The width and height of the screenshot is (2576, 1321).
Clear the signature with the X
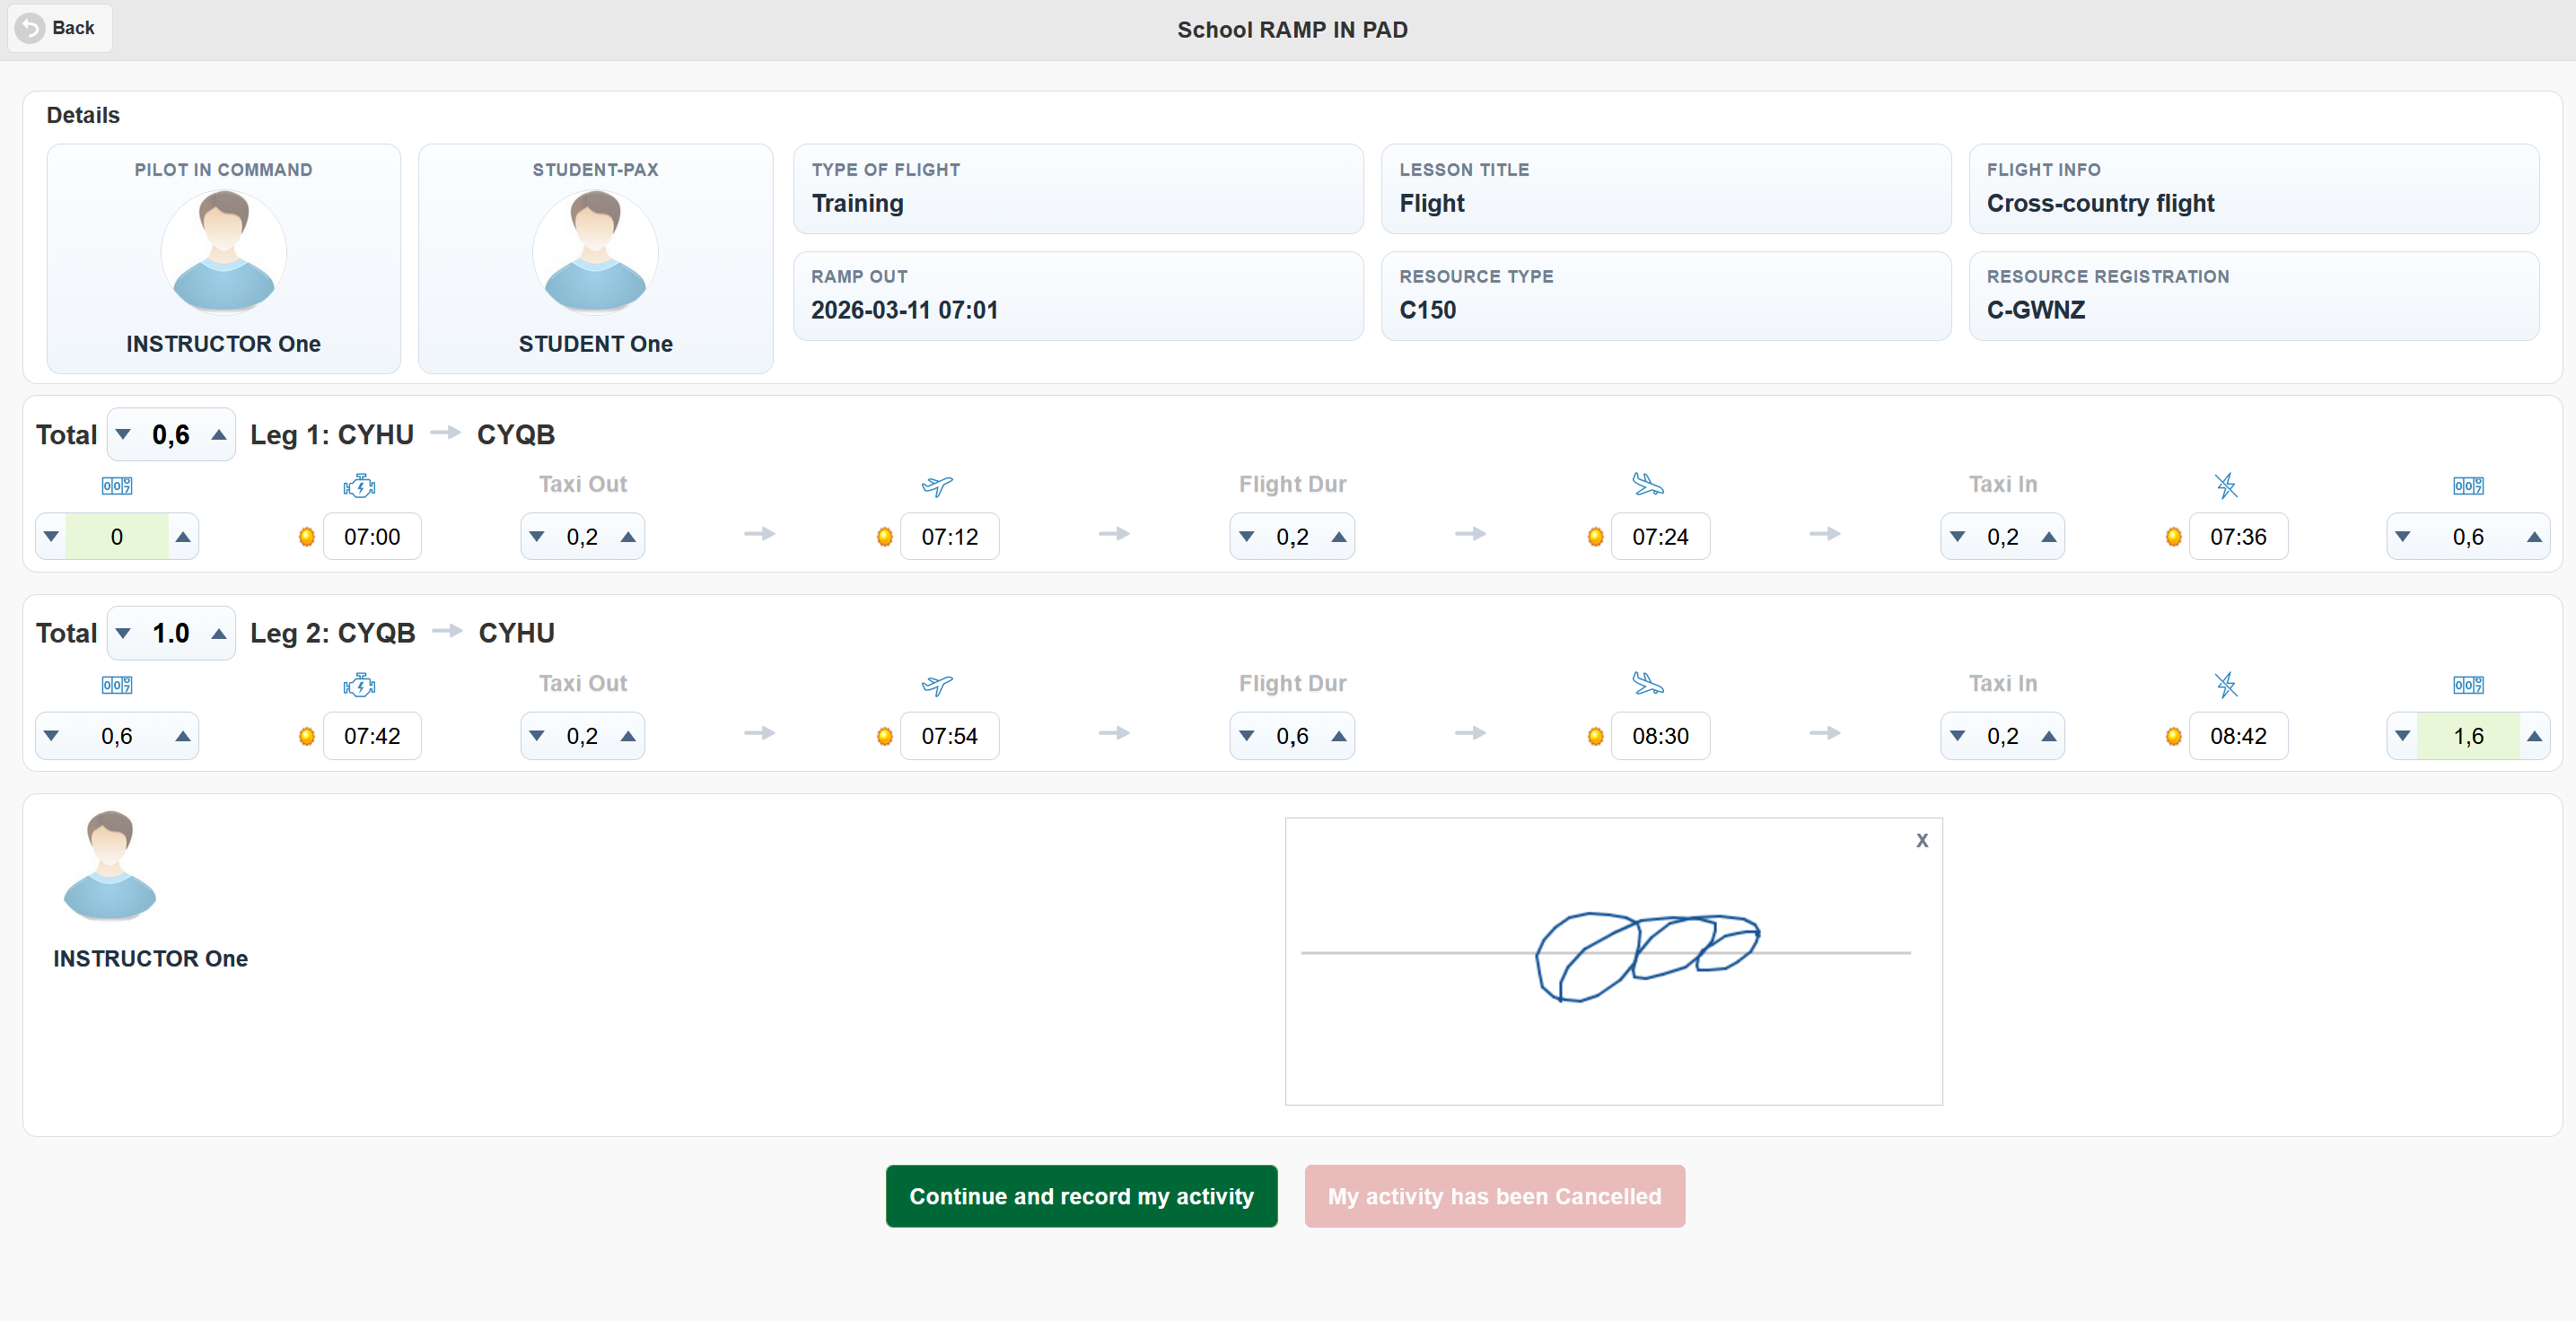click(x=1921, y=841)
